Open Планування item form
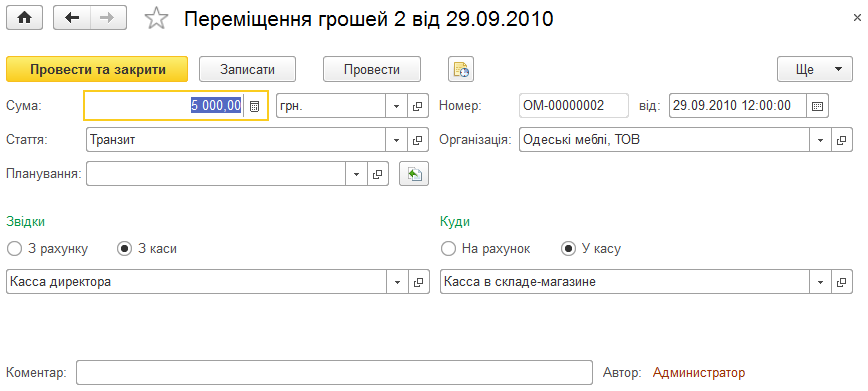The image size is (868, 391). coord(378,174)
